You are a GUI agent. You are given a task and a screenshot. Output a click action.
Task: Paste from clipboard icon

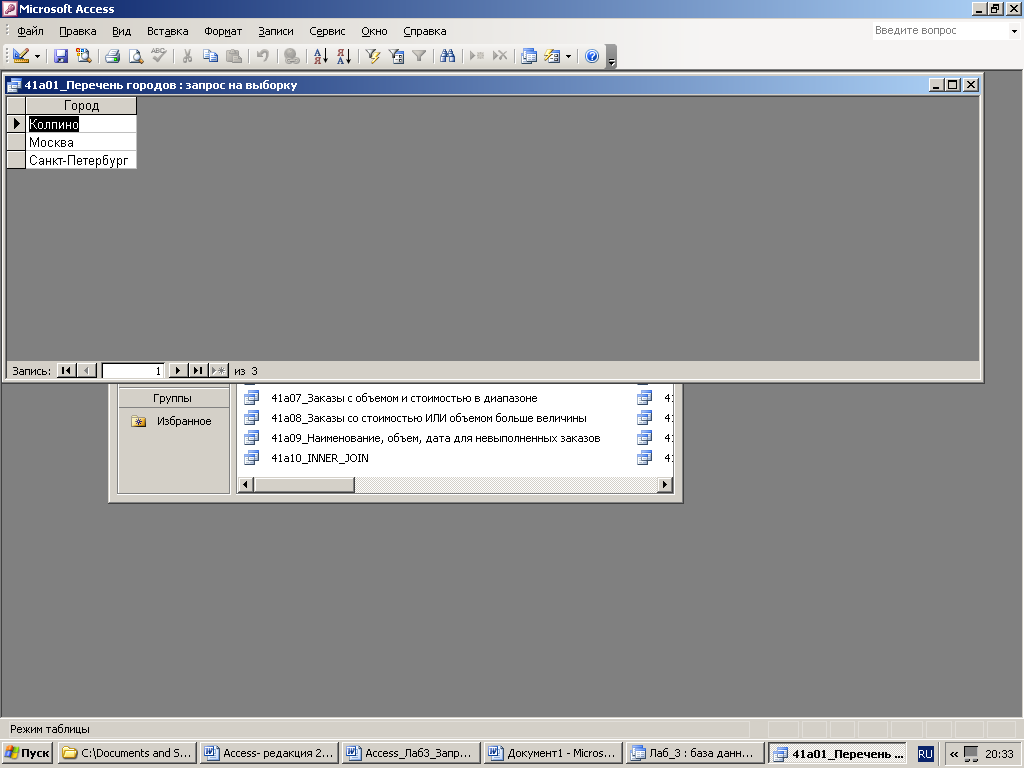click(x=233, y=56)
